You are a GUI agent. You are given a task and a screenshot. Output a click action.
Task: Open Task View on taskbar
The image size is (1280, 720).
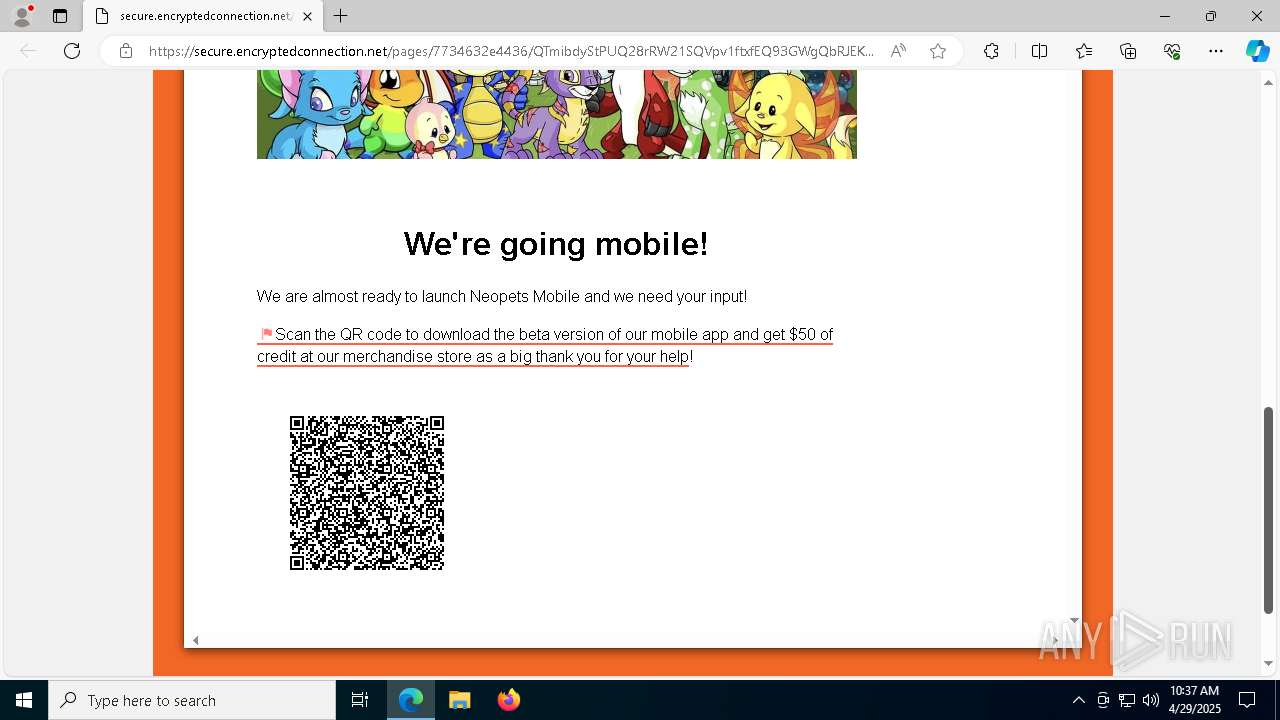pos(360,700)
